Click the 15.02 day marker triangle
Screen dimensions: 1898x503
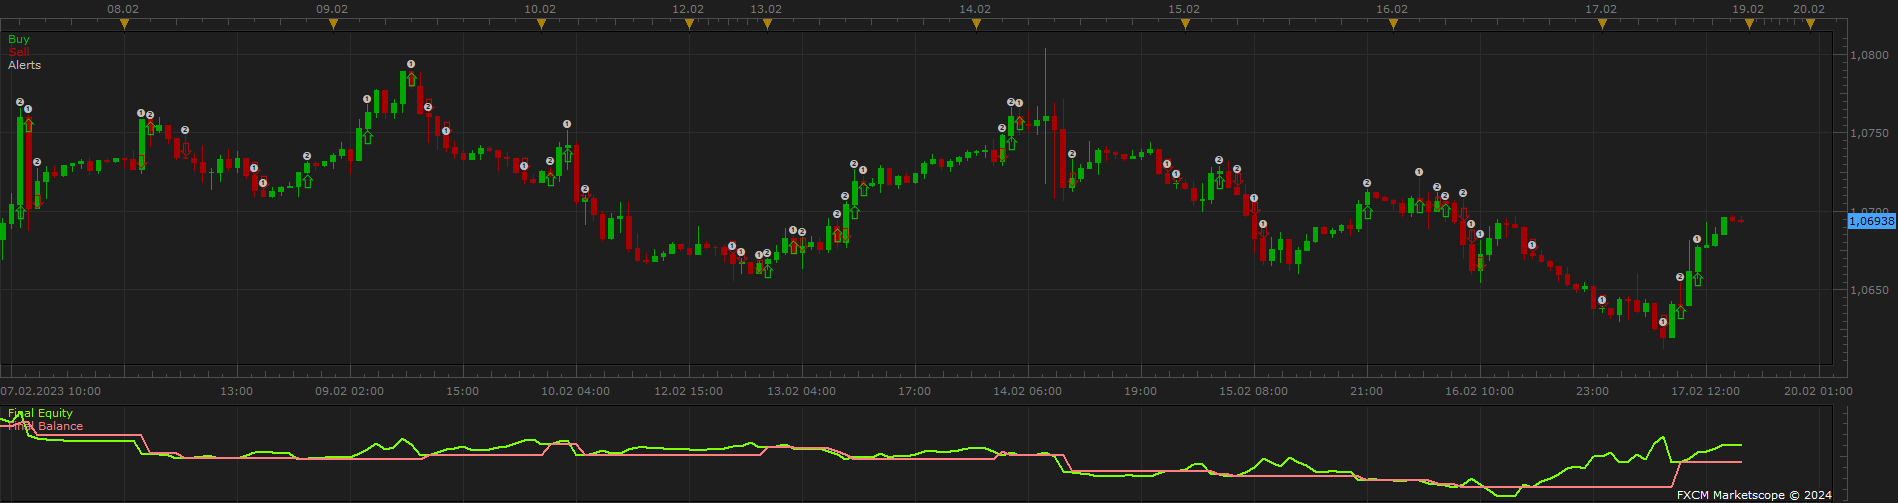point(1185,24)
